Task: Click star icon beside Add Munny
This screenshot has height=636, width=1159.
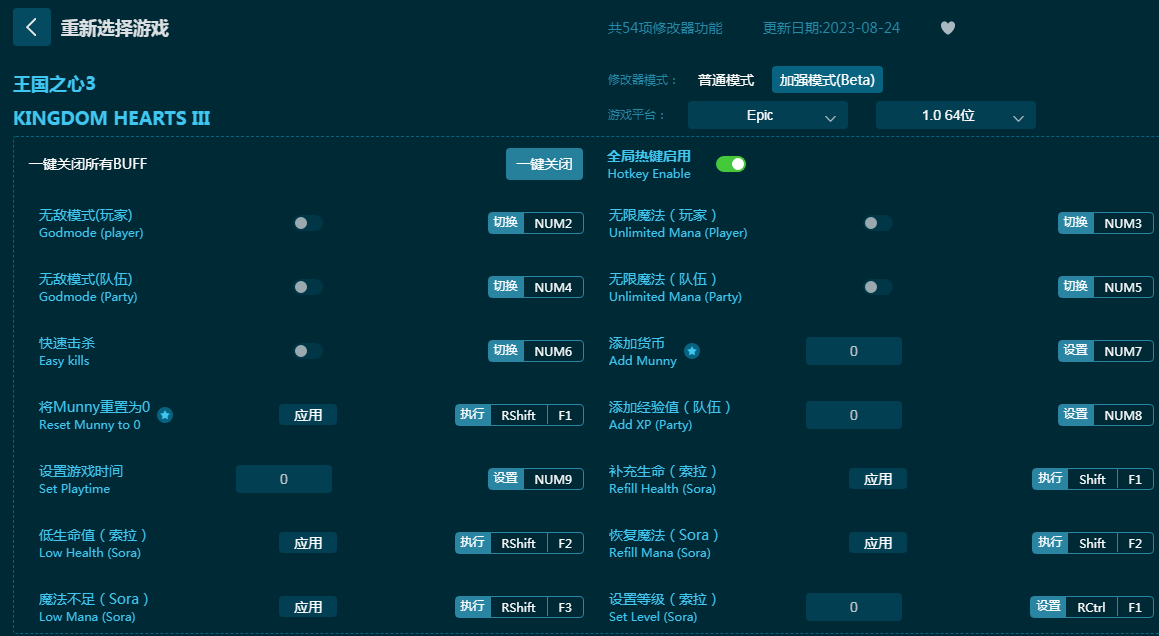Action: pyautogui.click(x=692, y=351)
